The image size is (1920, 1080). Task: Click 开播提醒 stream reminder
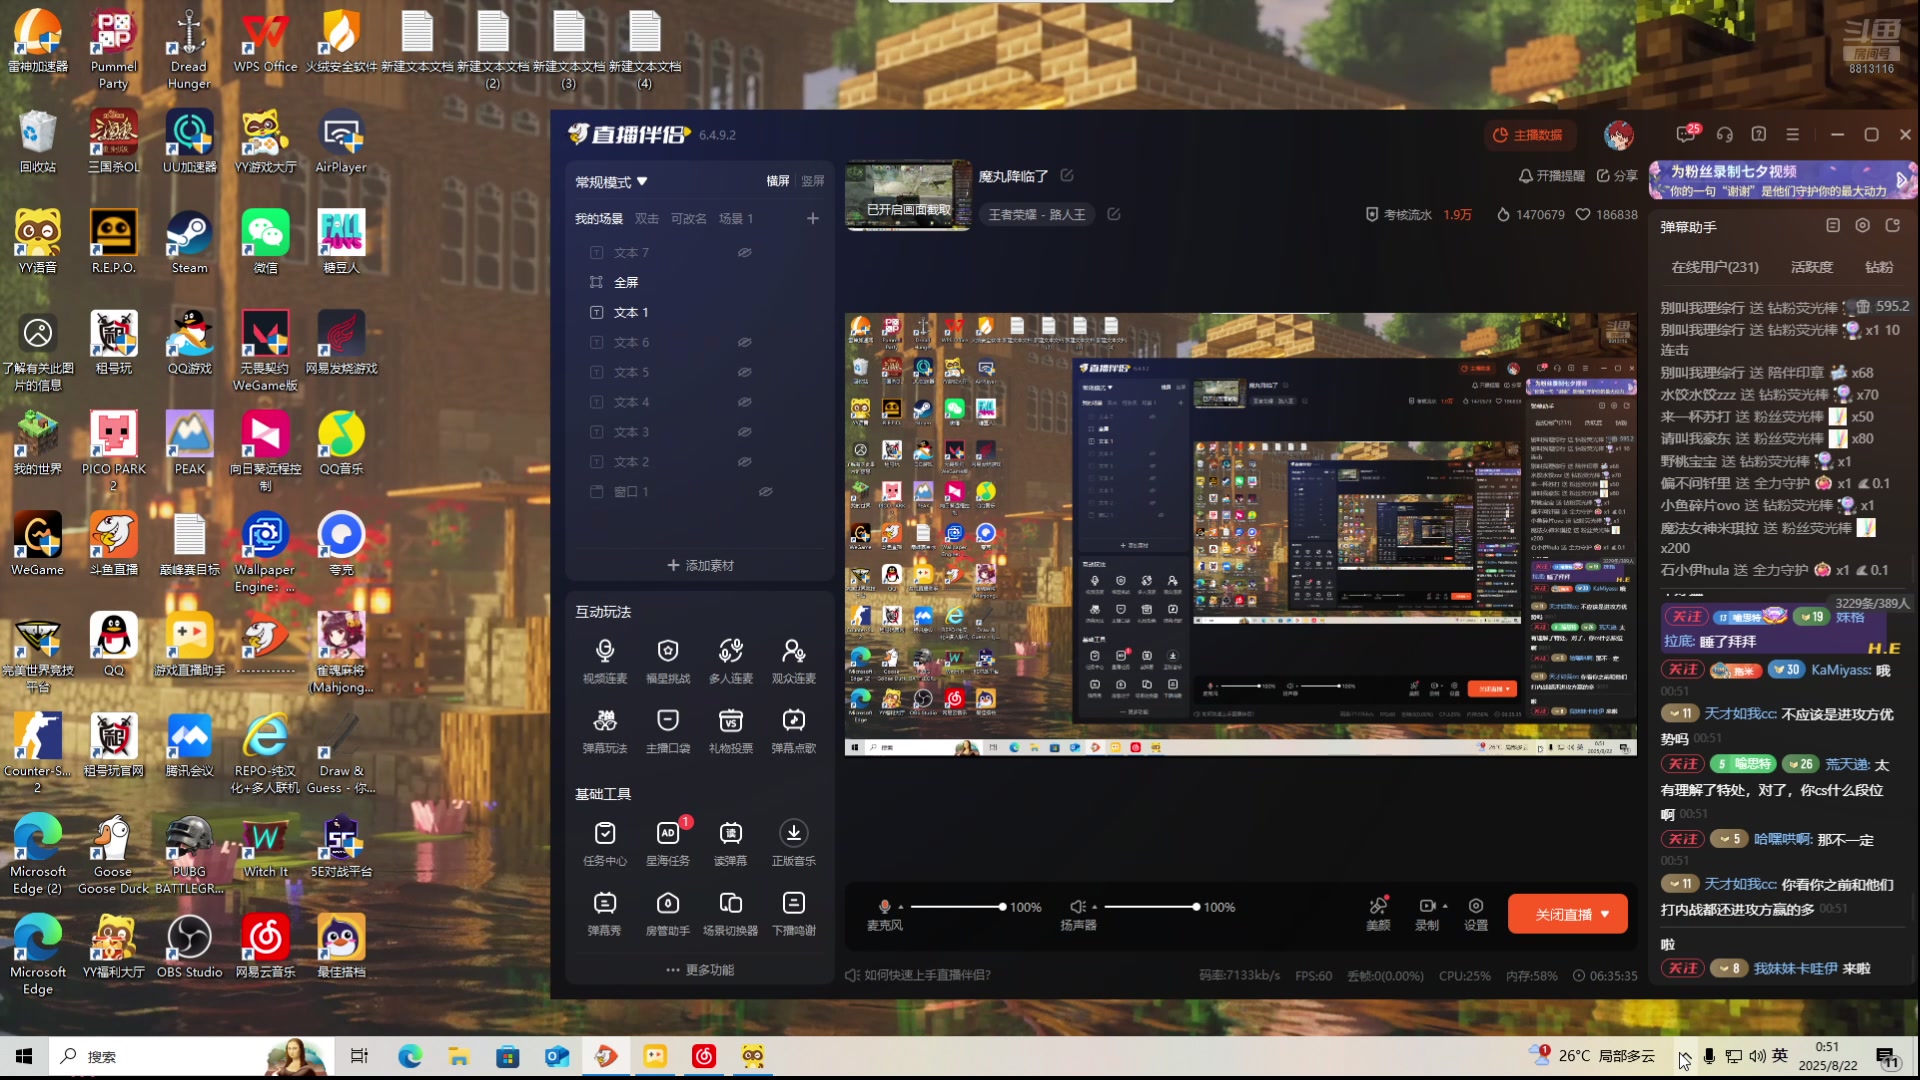pos(1551,176)
